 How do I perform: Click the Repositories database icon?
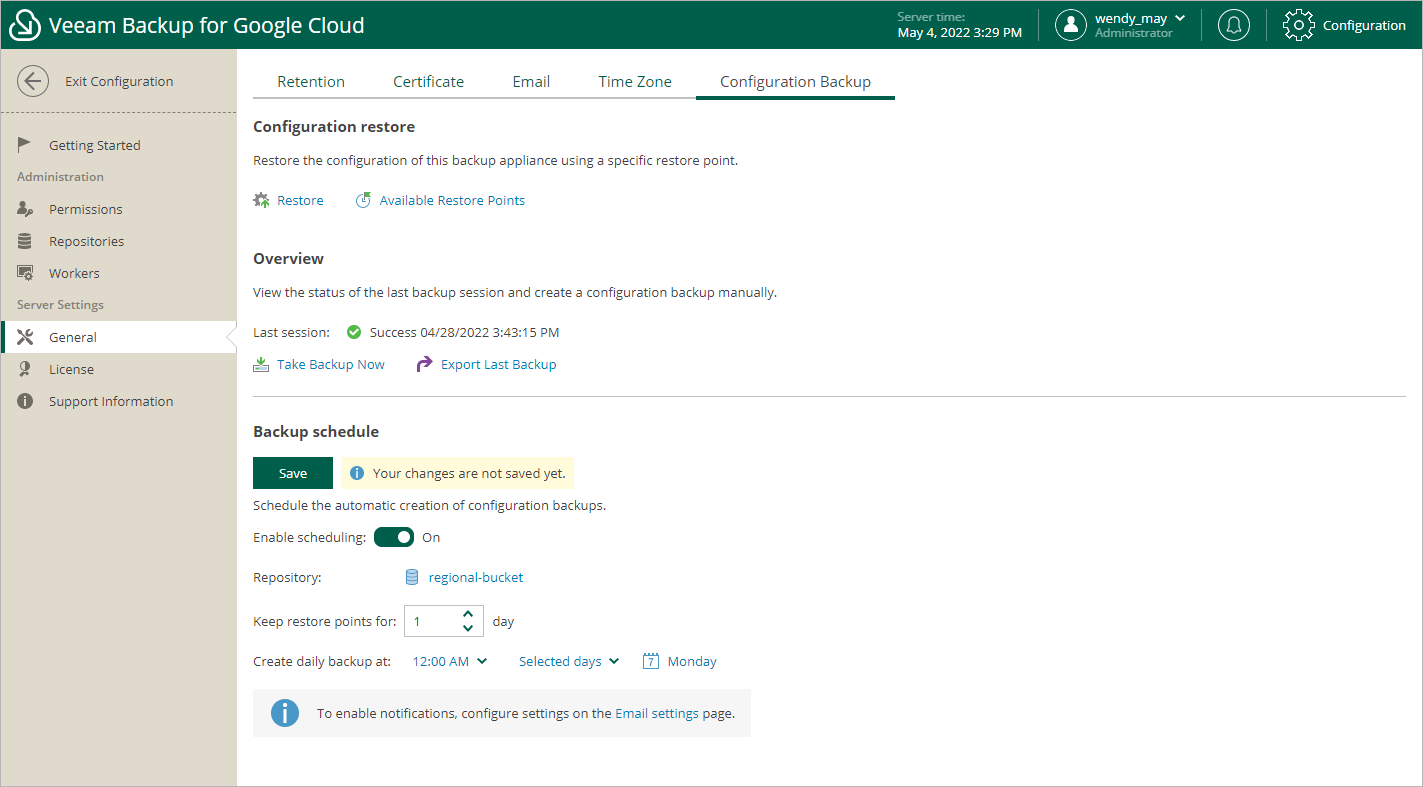25,241
